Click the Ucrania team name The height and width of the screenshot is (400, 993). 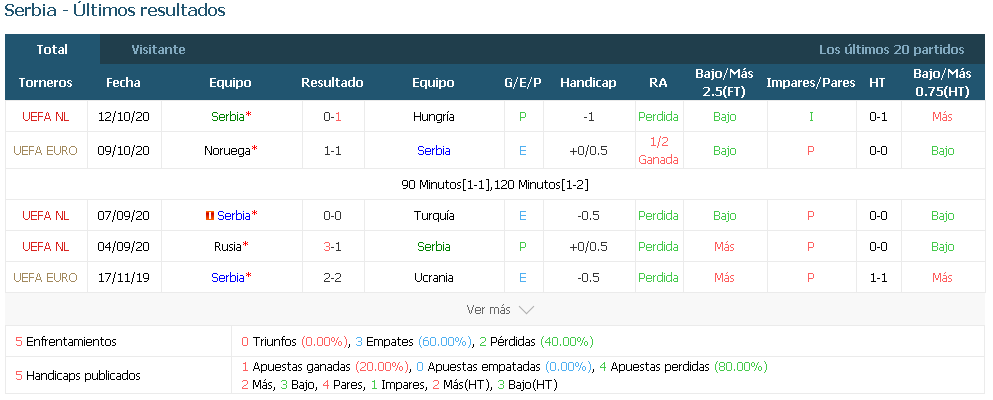[x=434, y=278]
